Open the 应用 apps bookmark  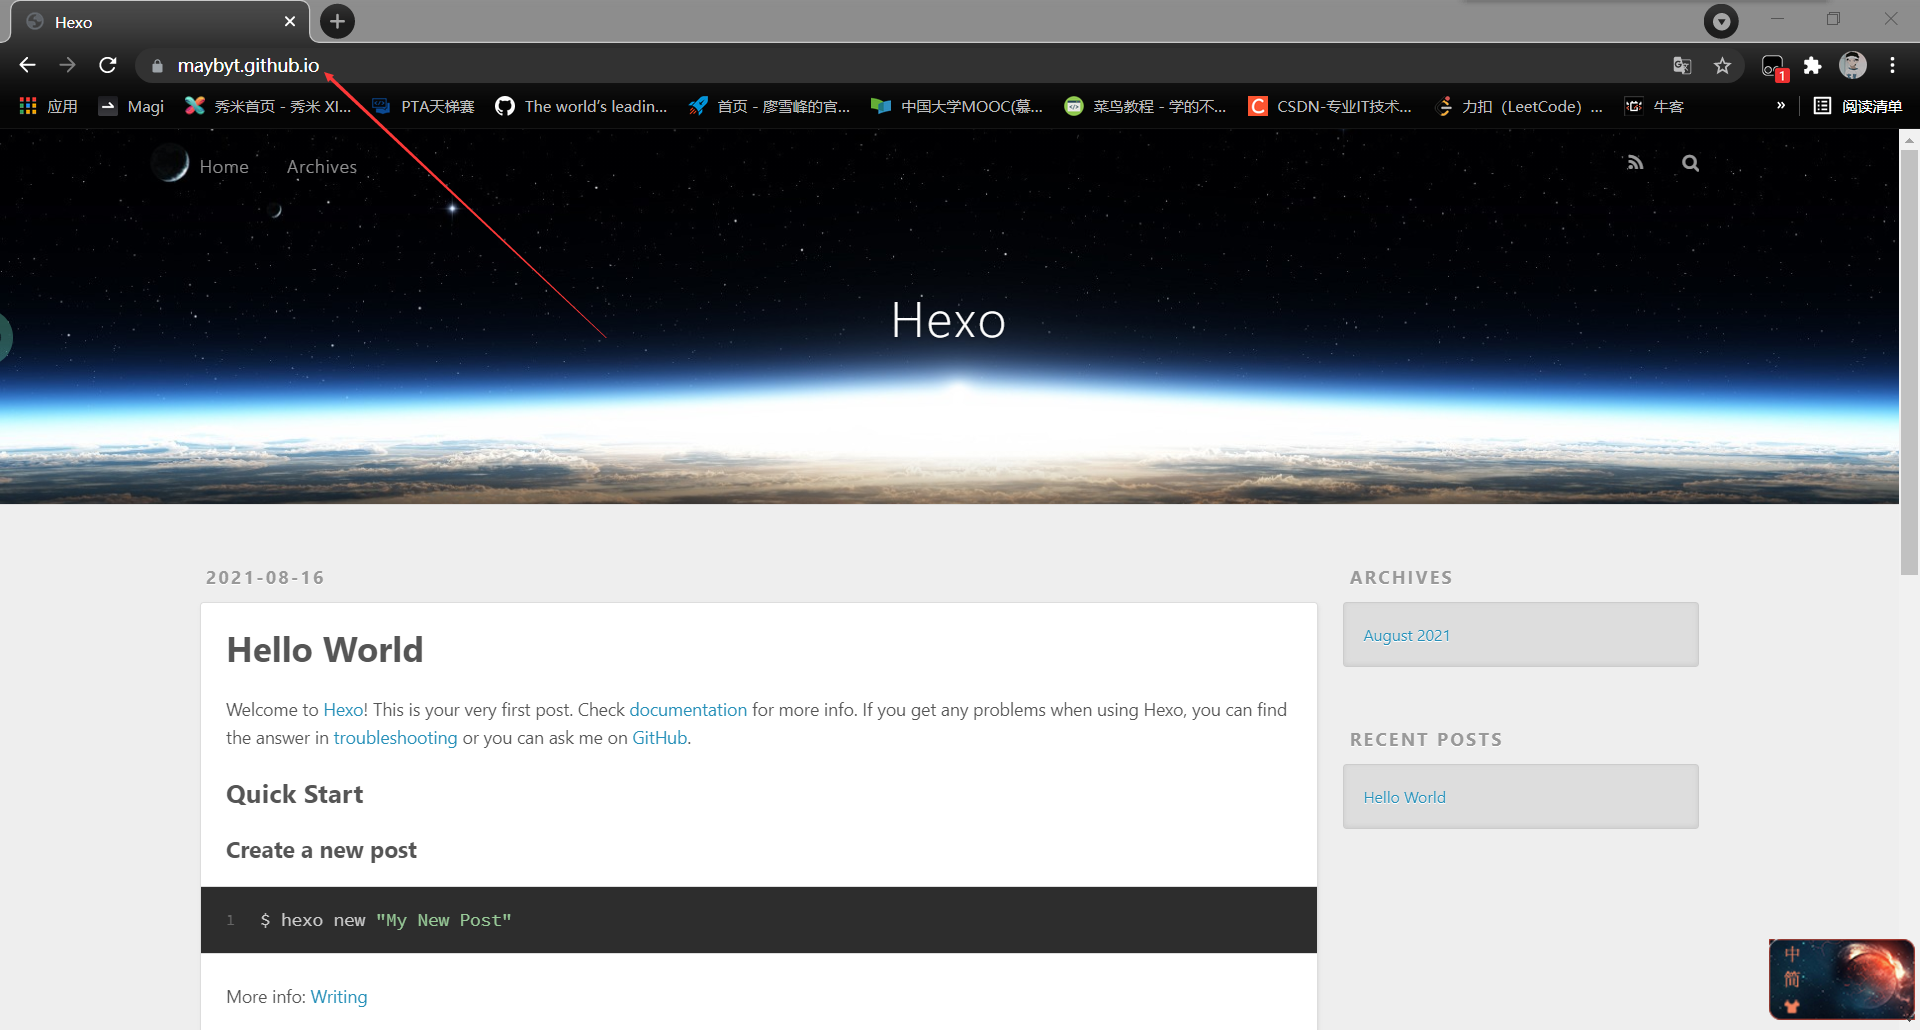[48, 106]
